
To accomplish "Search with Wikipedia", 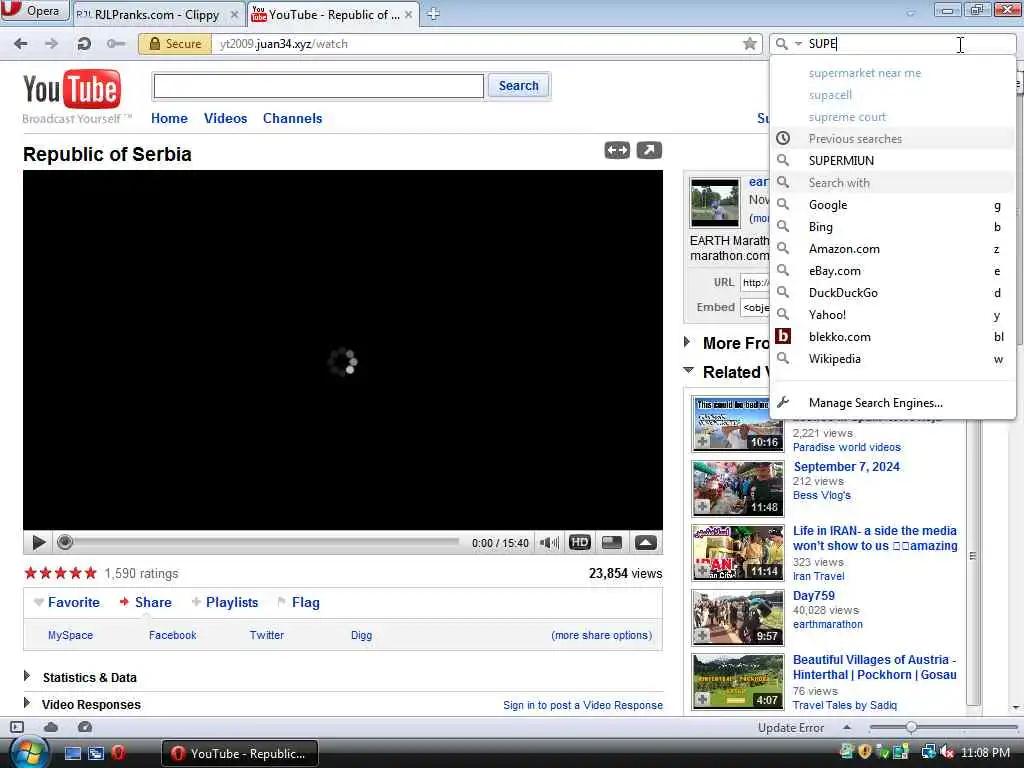I will [x=893, y=359].
